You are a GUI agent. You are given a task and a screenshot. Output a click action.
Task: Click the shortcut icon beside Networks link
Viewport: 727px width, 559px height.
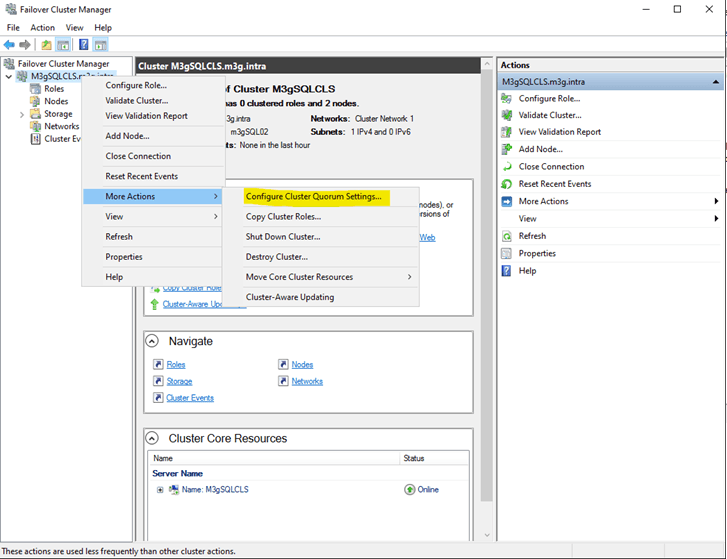(283, 381)
